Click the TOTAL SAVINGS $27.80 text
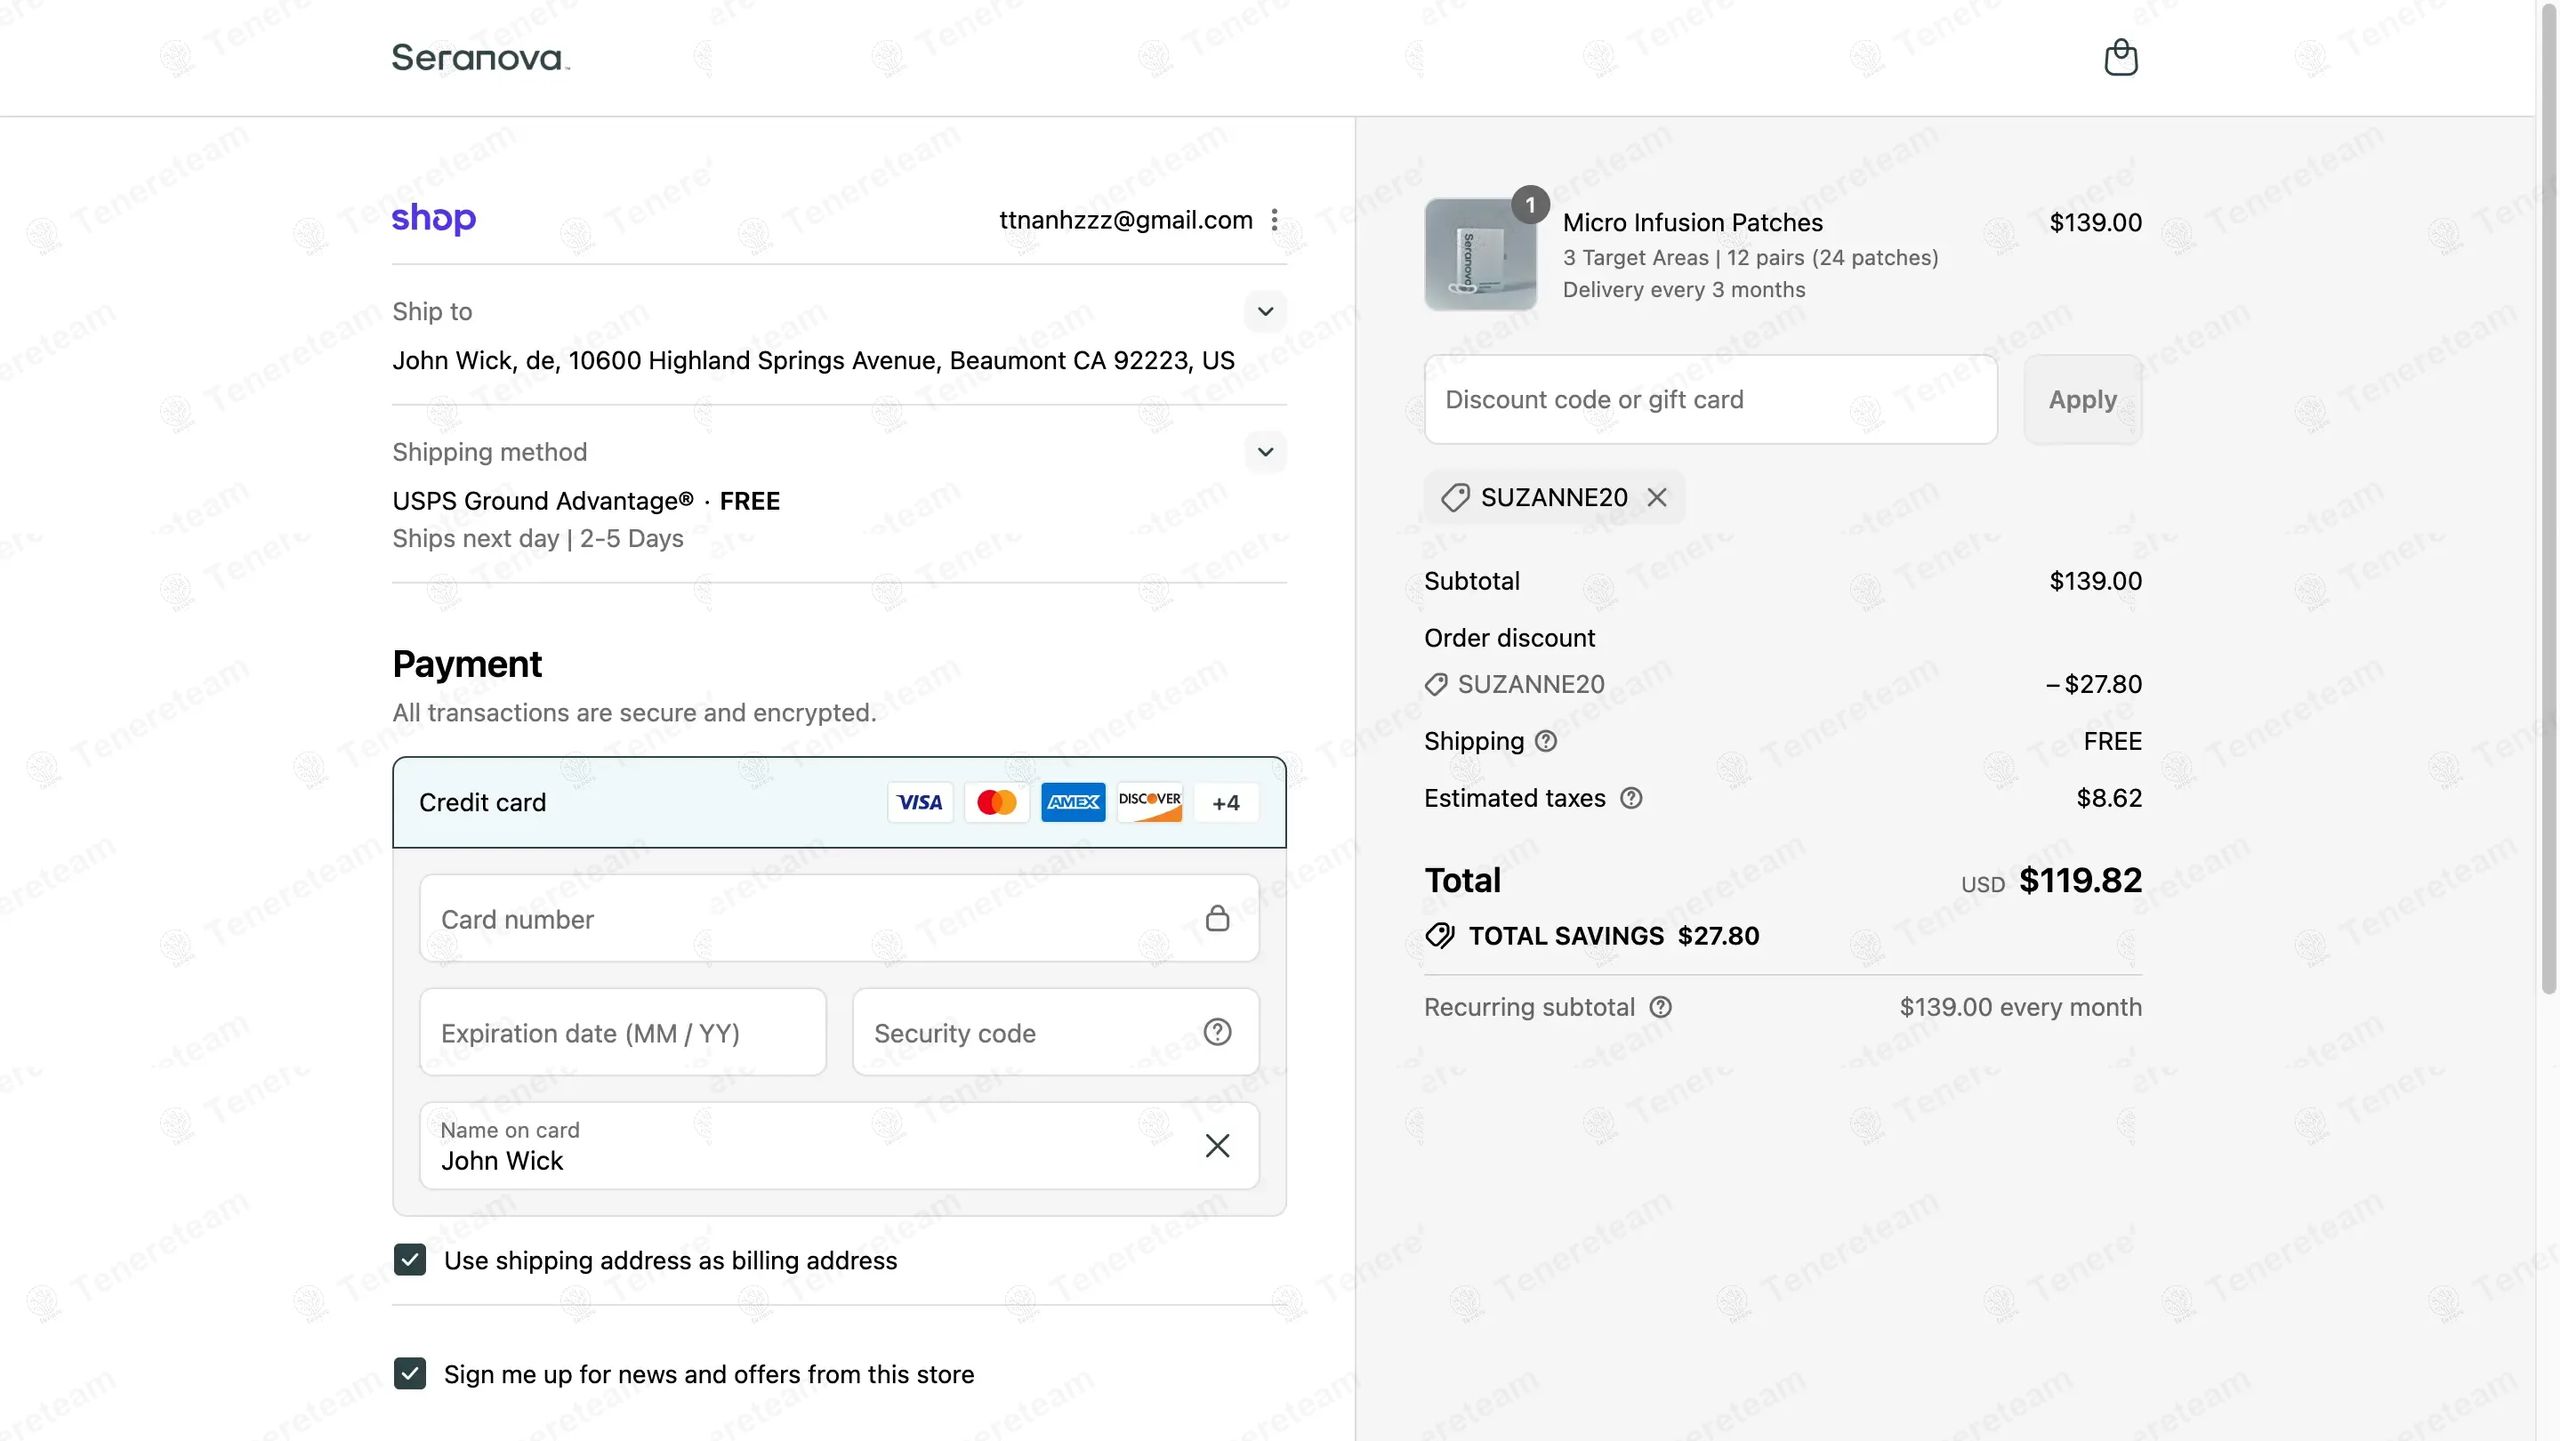Viewport: 2560px width, 1441px height. [1614, 936]
